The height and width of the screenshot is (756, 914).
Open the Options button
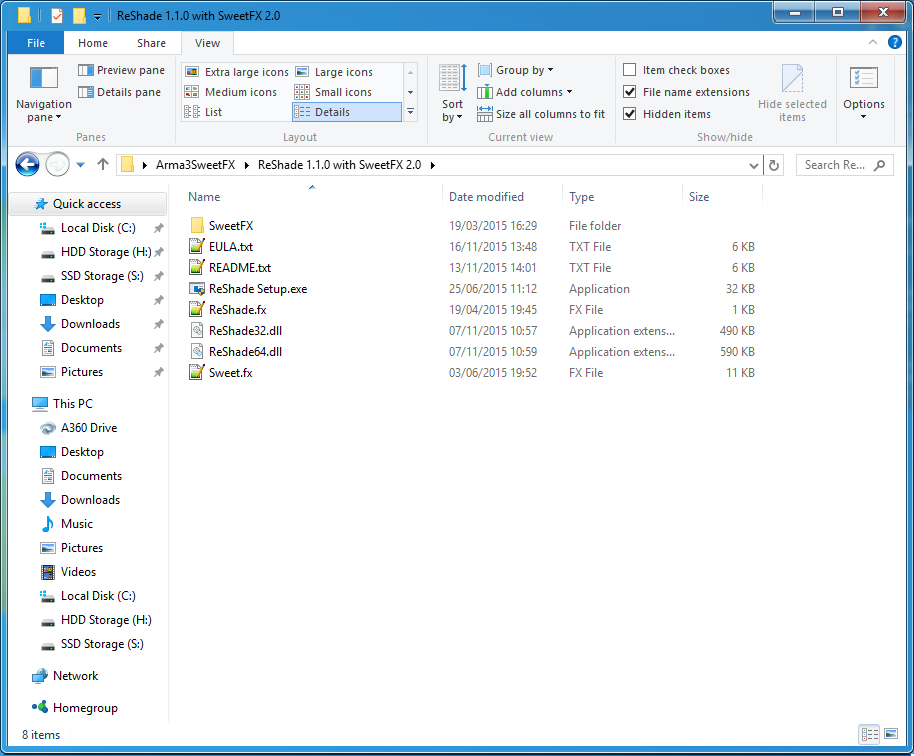[x=864, y=93]
